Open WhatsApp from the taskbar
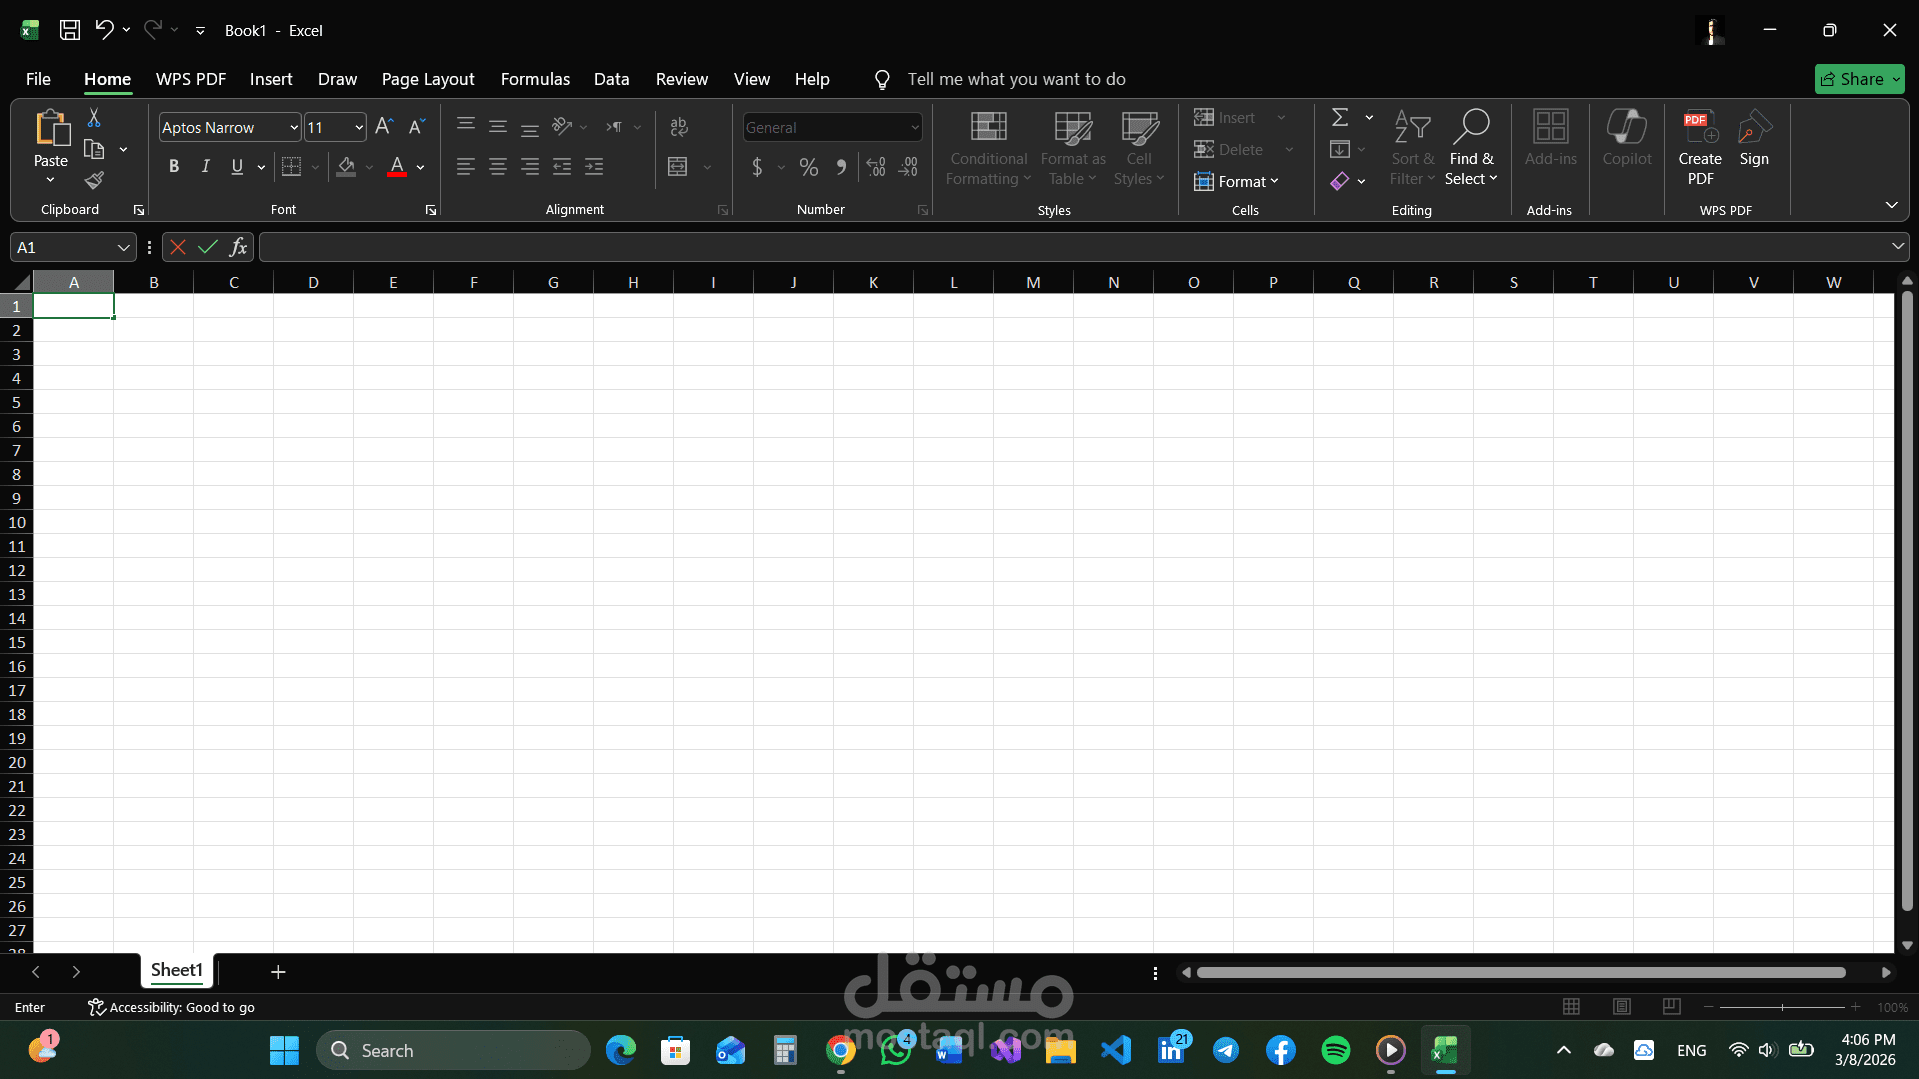 point(895,1050)
